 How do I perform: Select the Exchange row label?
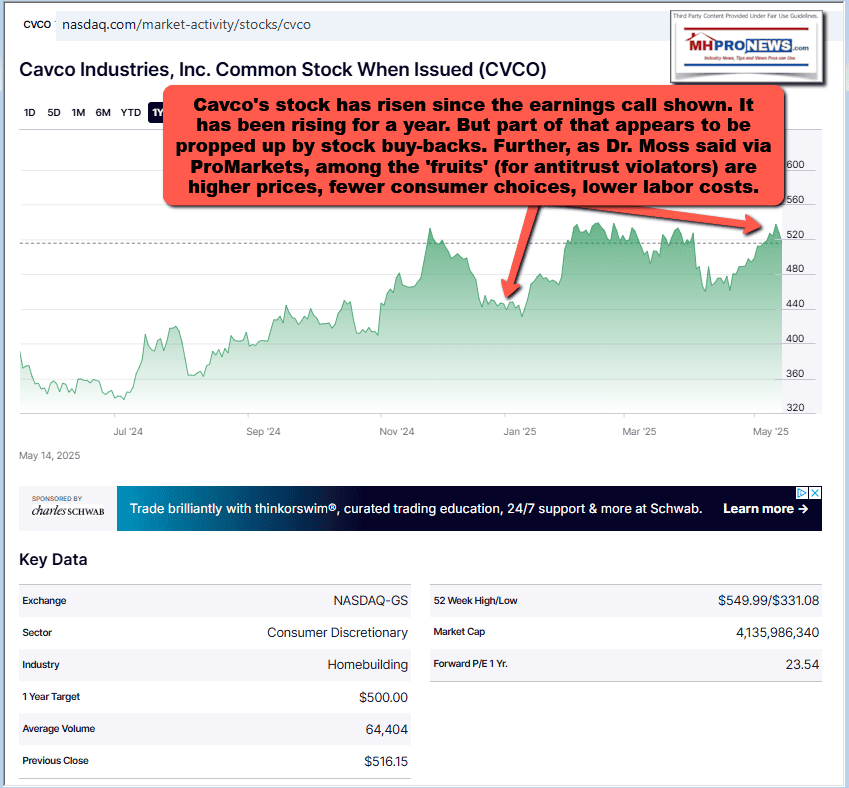[44, 601]
